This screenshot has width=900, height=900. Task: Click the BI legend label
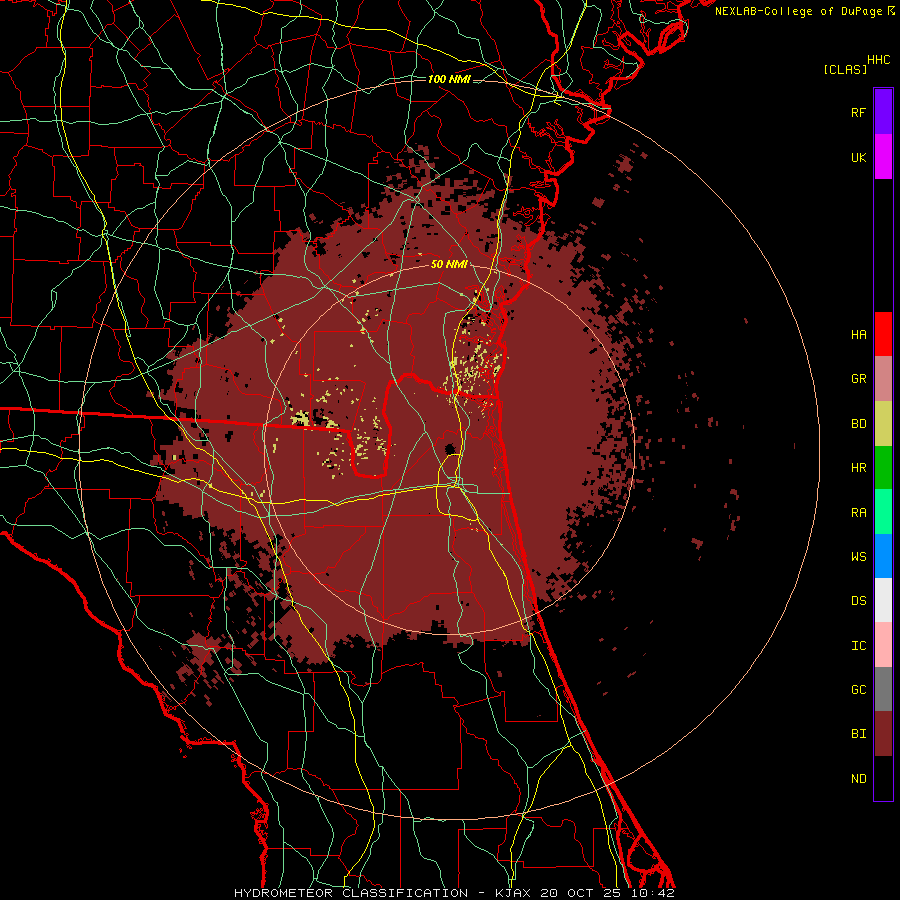click(858, 734)
